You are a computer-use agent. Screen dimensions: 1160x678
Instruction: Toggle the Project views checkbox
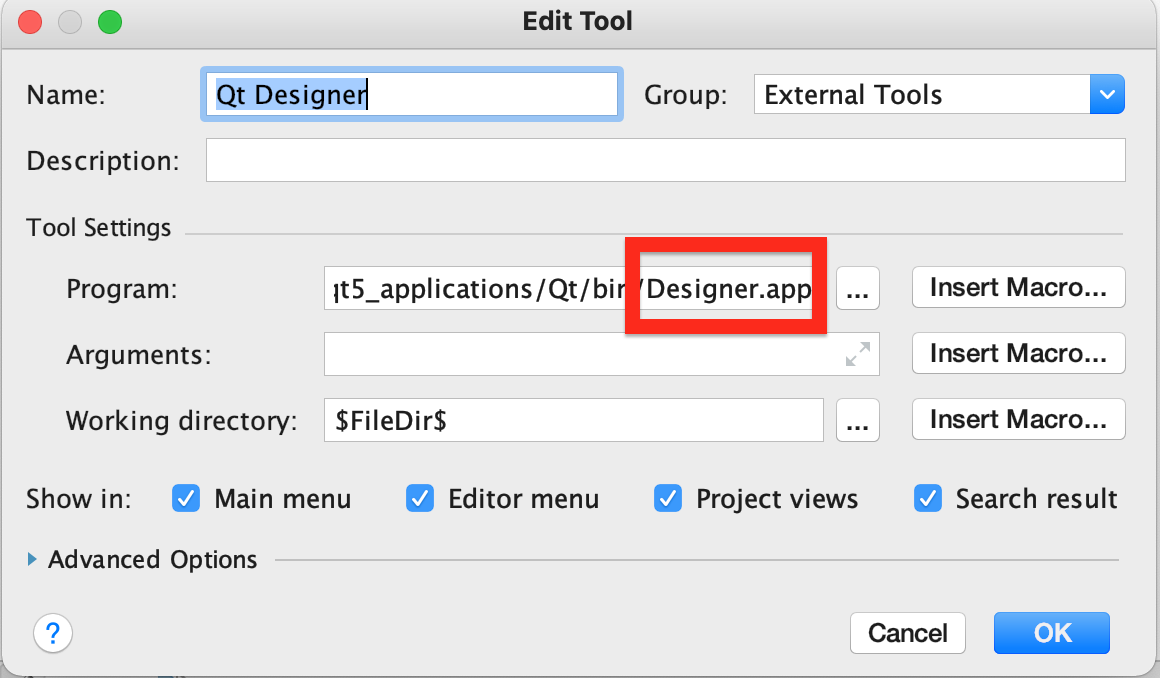point(667,499)
